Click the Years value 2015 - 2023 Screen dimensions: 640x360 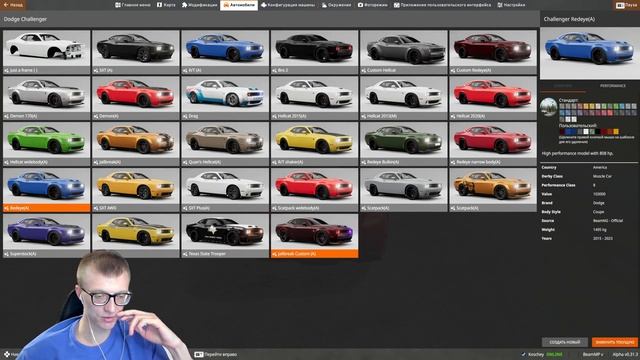tap(603, 238)
